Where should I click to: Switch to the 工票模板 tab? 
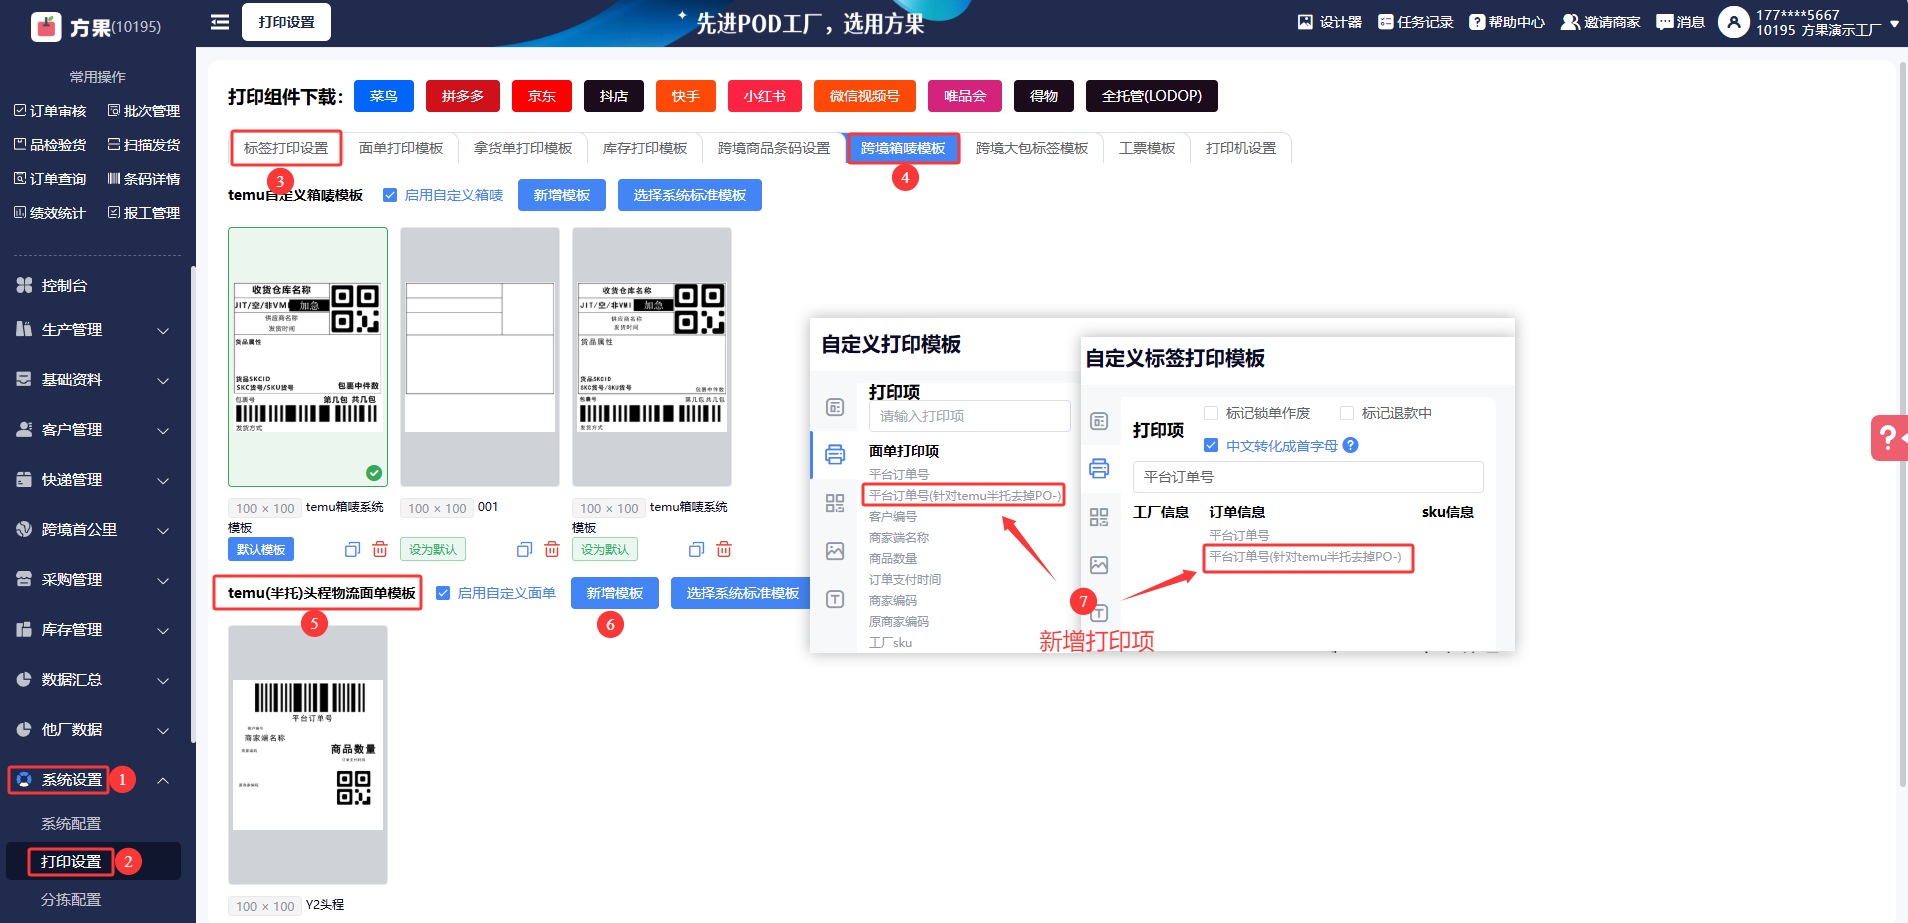click(1147, 148)
